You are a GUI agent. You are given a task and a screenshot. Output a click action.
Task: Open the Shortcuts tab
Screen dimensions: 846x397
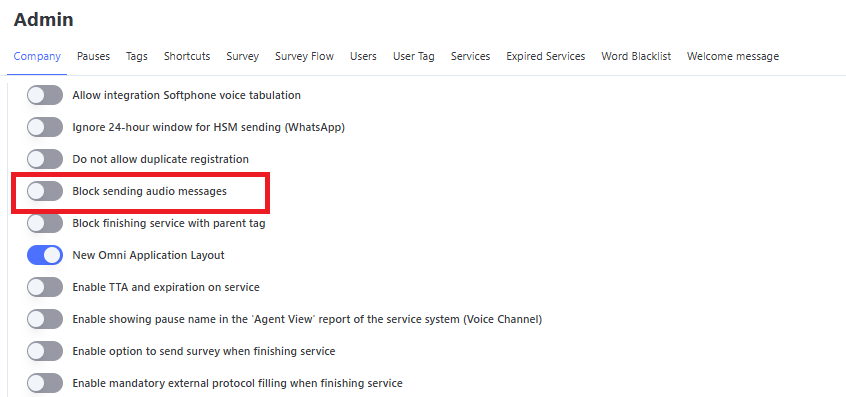187,56
